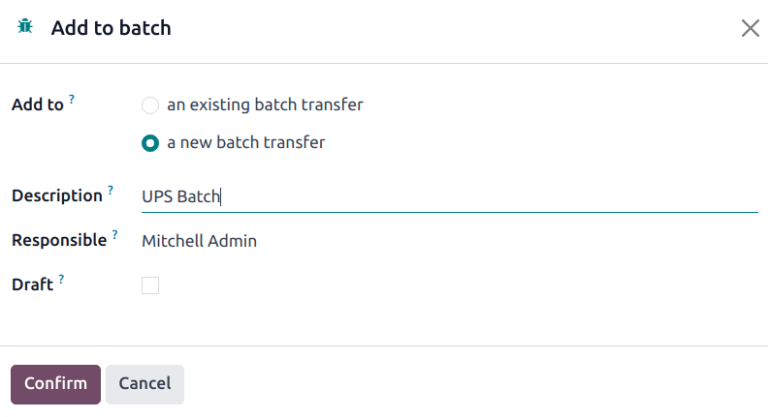
Task: Close the Add to batch dialog
Action: click(x=750, y=28)
